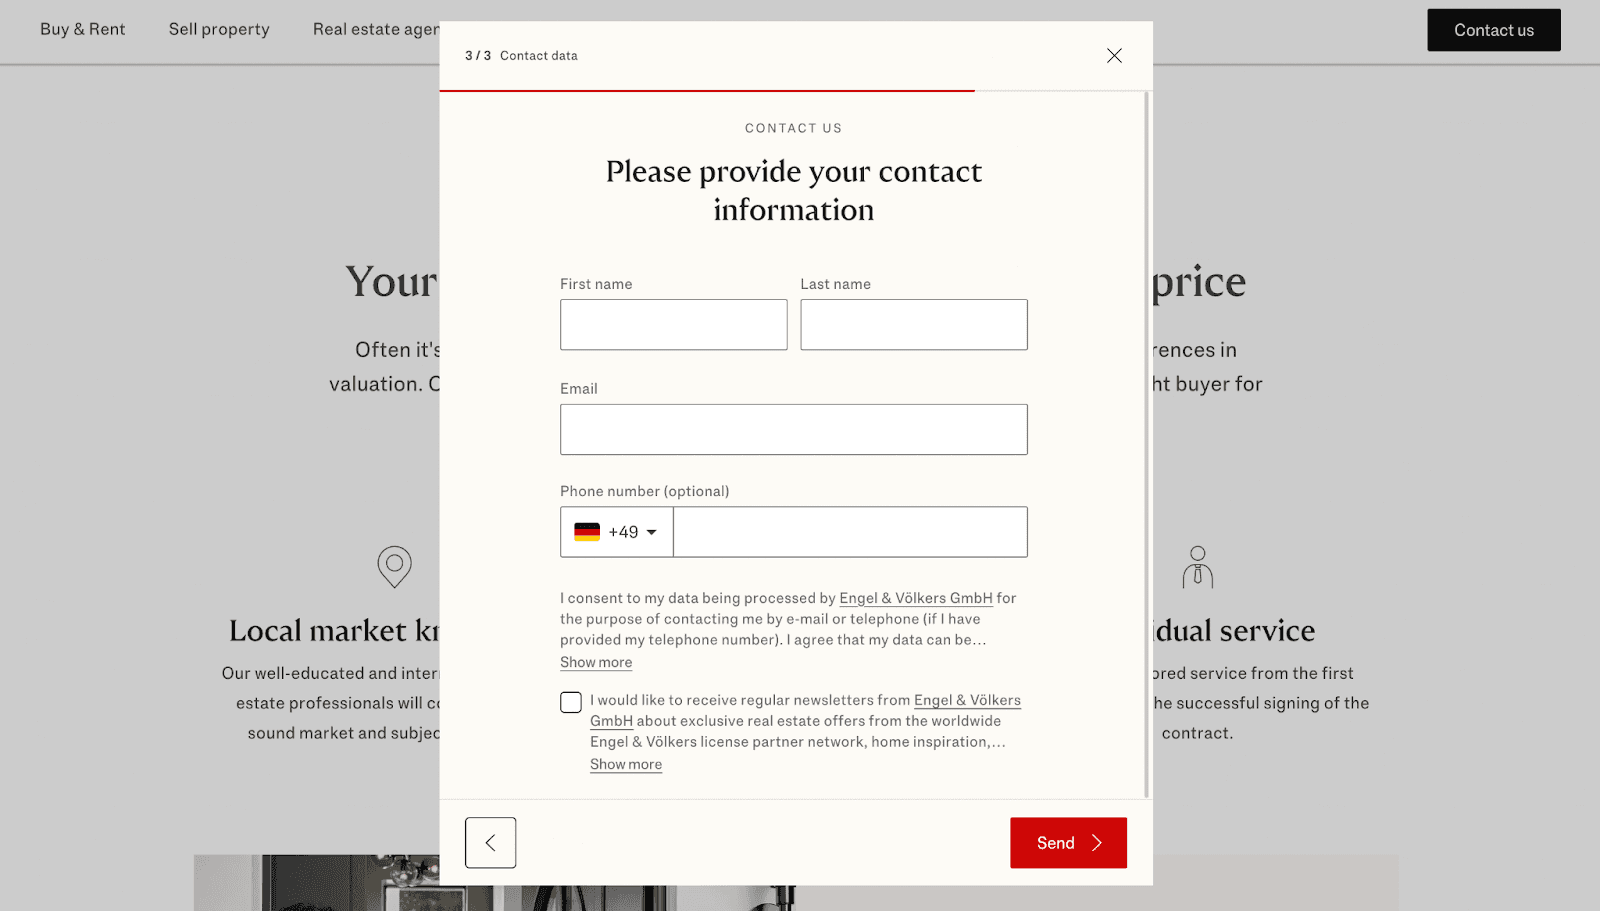Open Engel & Völkers newsletter link

pyautogui.click(x=967, y=700)
